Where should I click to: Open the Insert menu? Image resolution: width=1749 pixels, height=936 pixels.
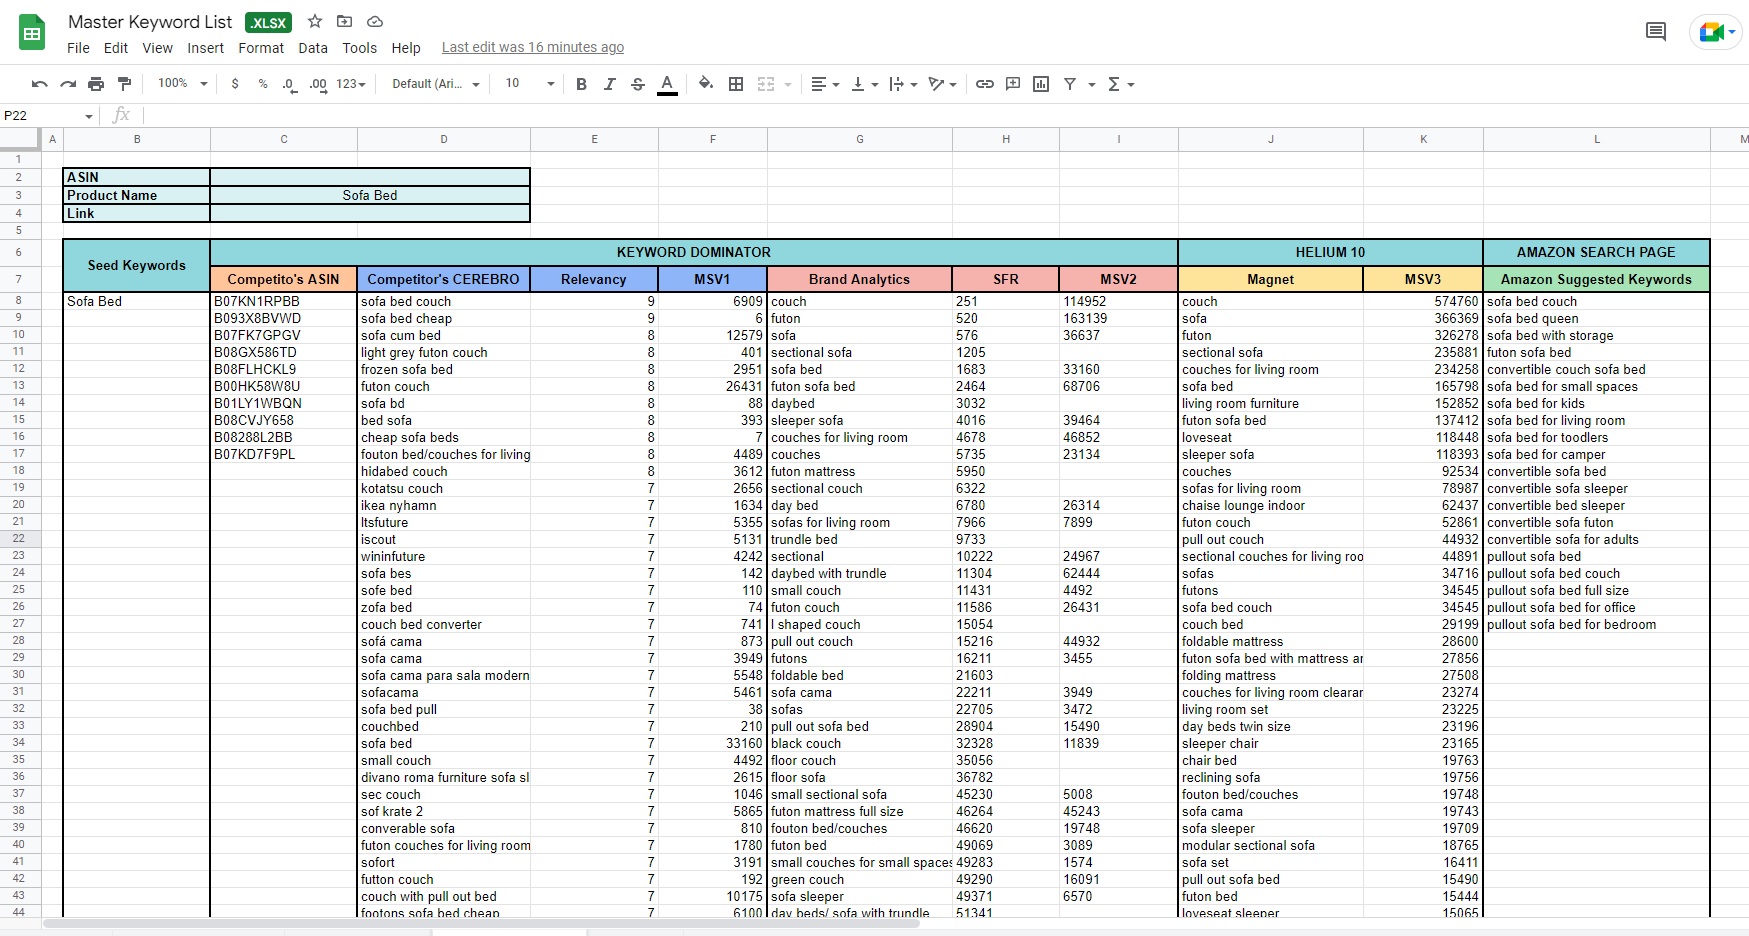(x=205, y=48)
